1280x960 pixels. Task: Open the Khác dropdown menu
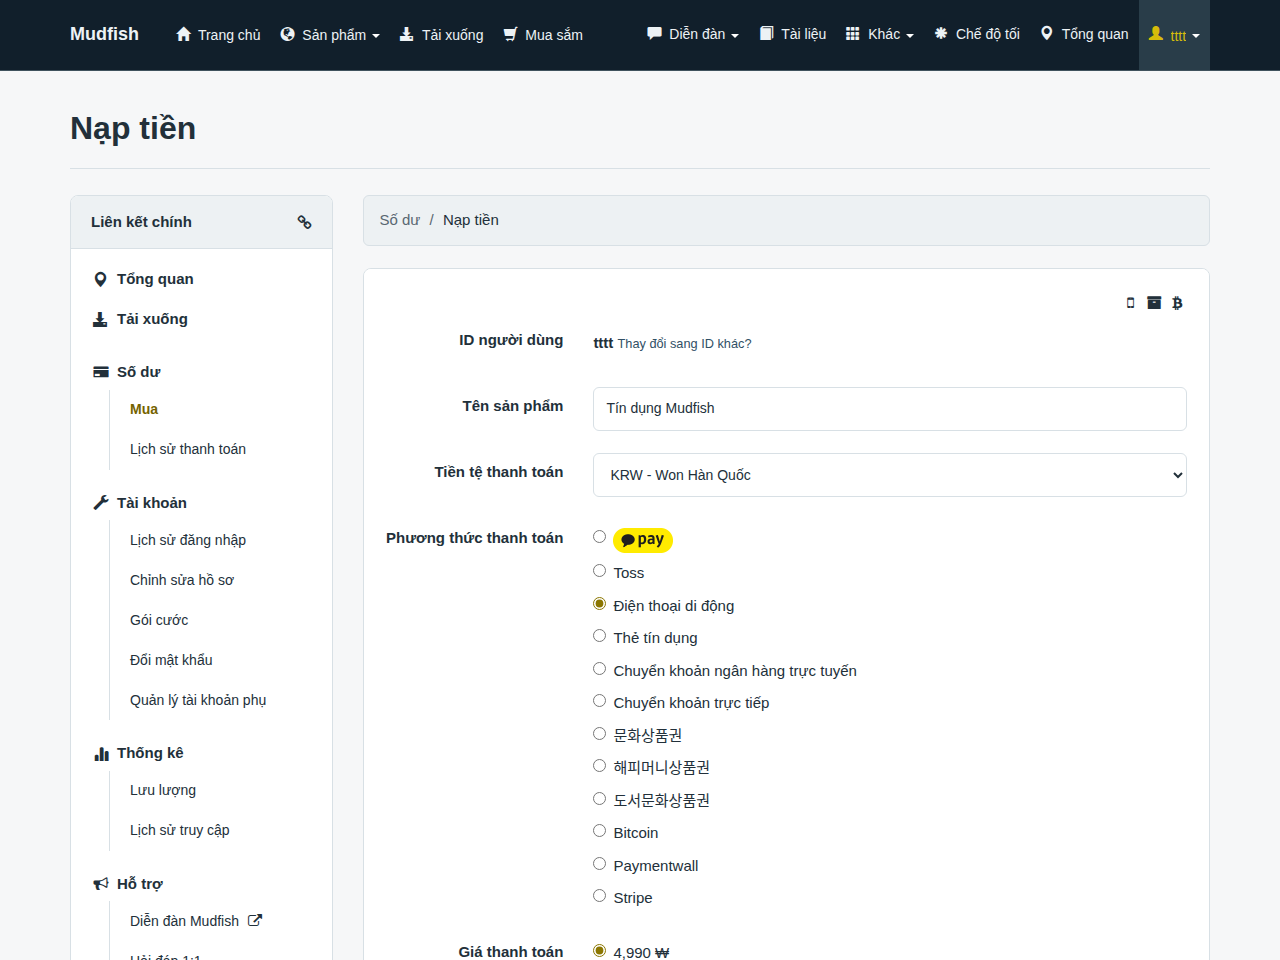[x=880, y=34]
